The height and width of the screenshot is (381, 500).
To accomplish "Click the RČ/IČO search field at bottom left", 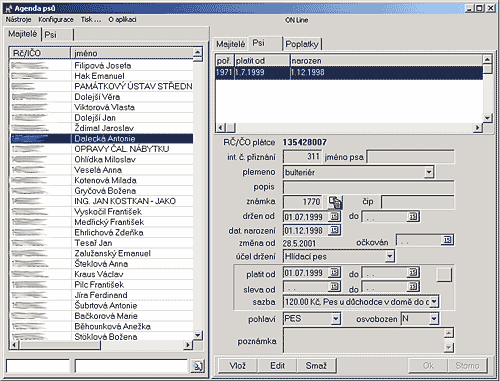I will coord(38,366).
